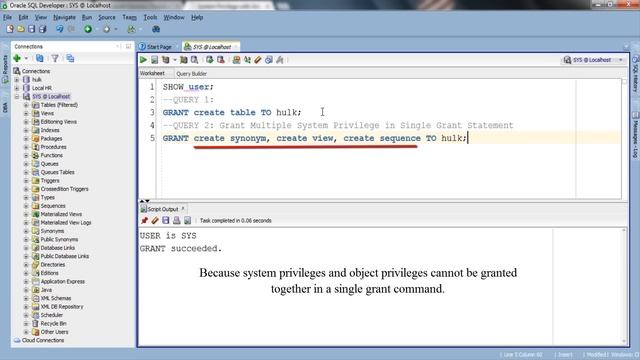Expand the hulk connection node
Screen dimensions: 640x360
pyautogui.click(x=17, y=80)
